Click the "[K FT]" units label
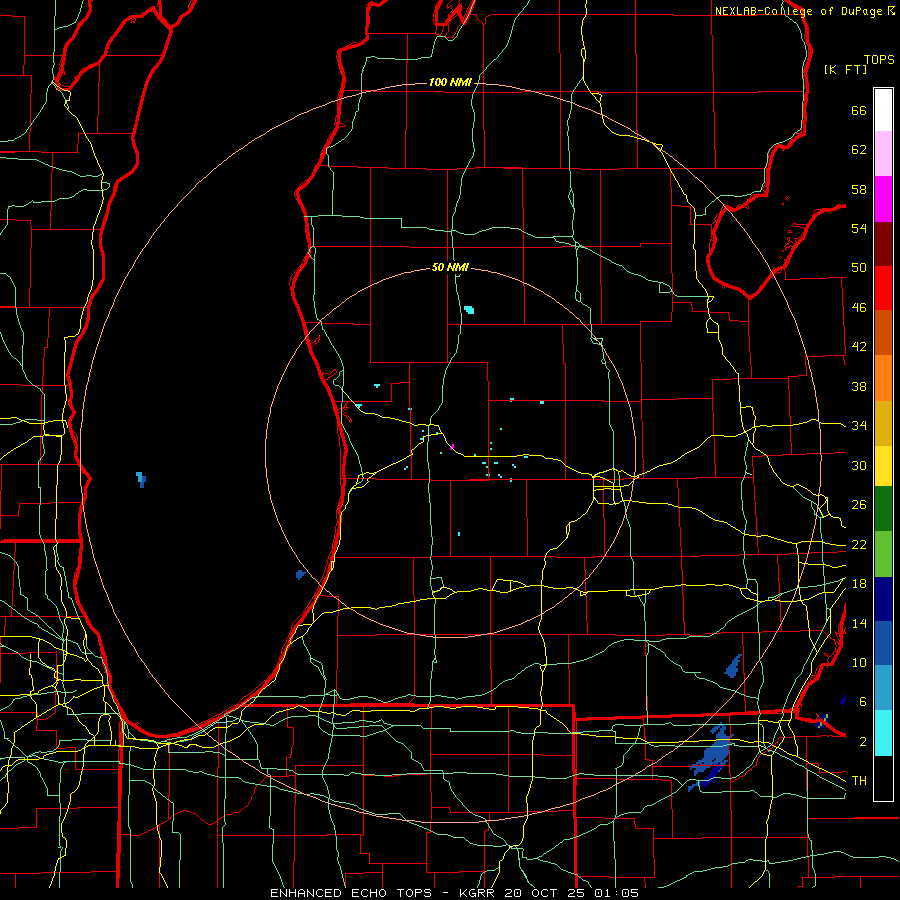 tap(845, 69)
